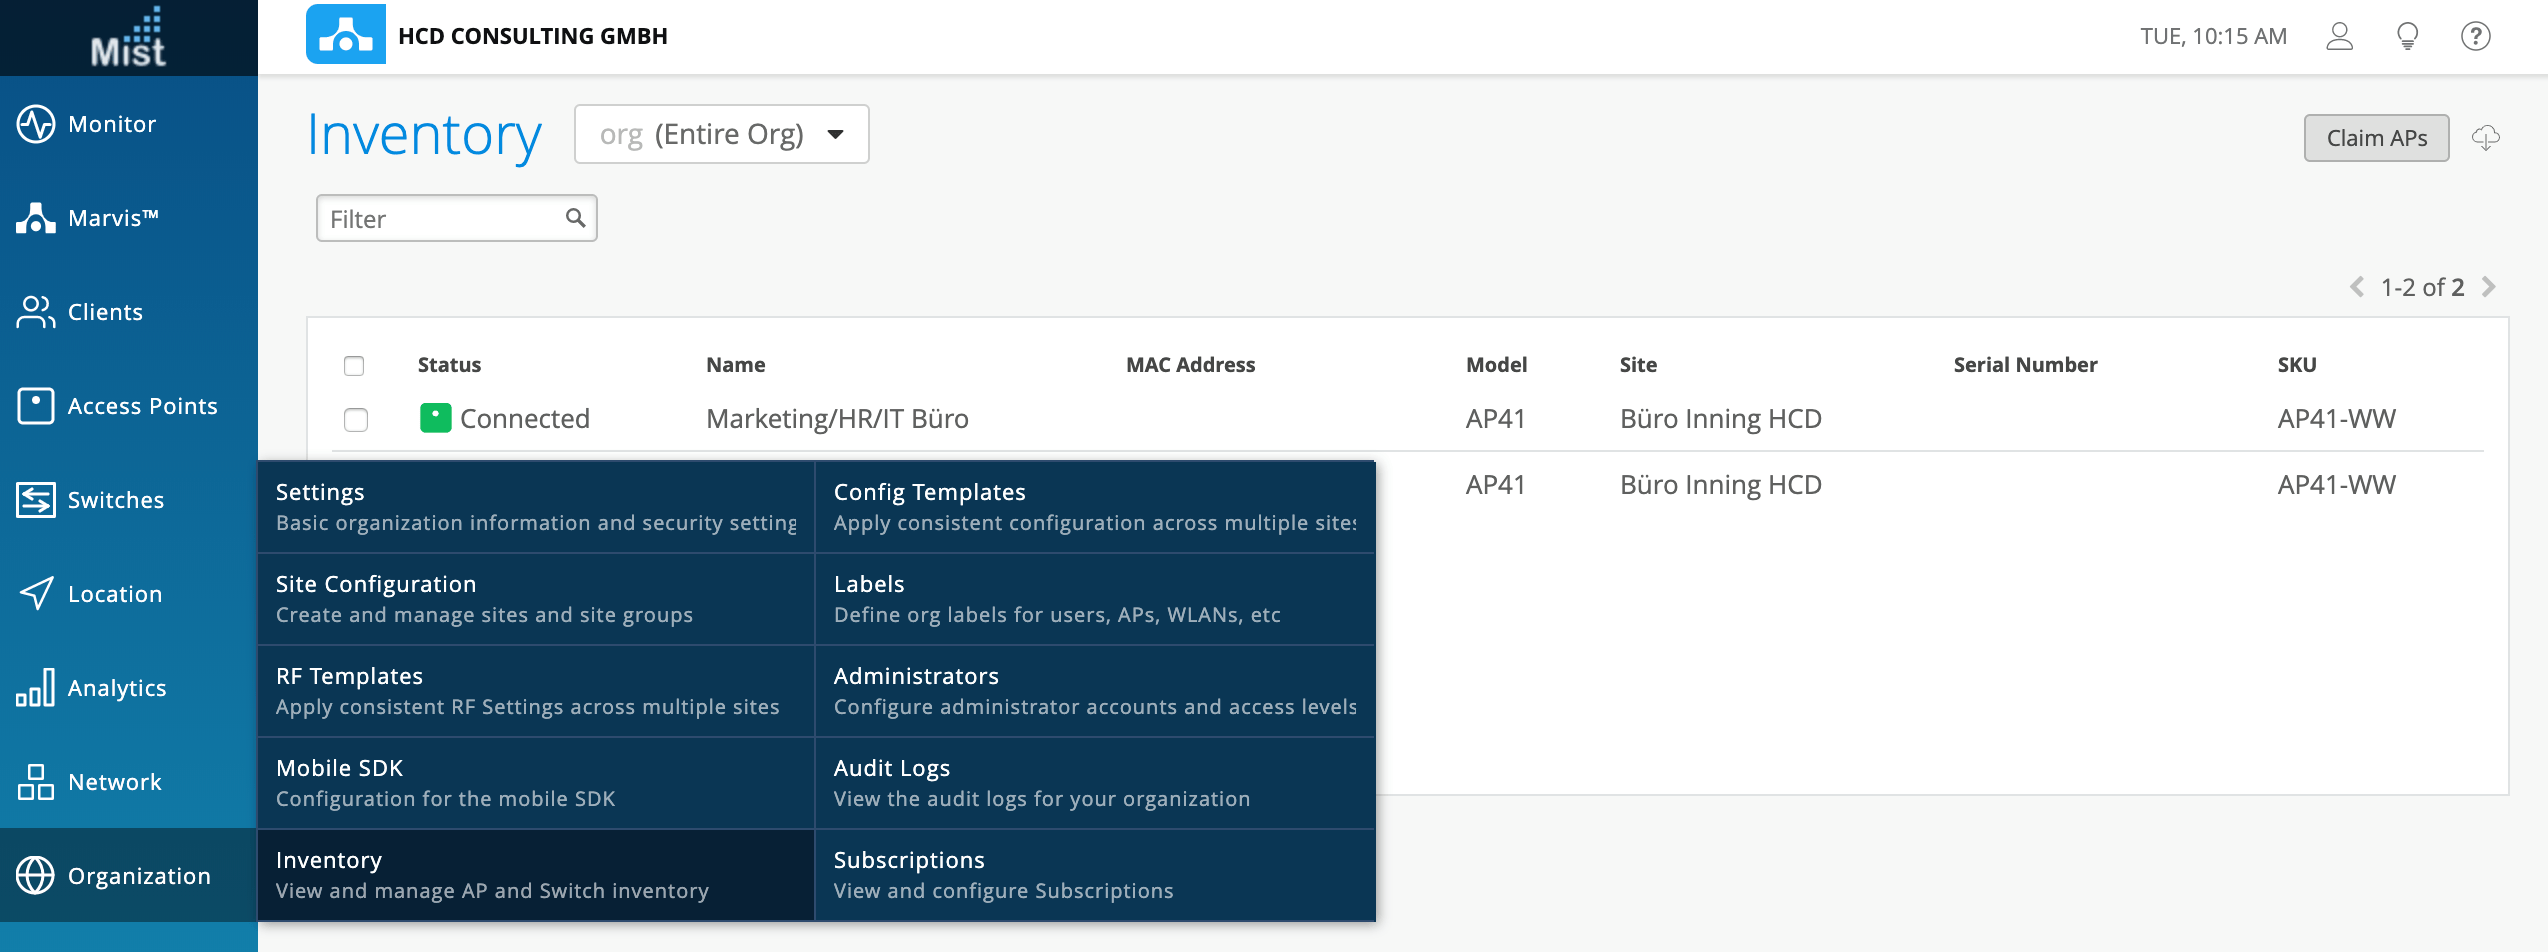This screenshot has height=952, width=2548.
Task: Open the user account profile icon
Action: coord(2339,37)
